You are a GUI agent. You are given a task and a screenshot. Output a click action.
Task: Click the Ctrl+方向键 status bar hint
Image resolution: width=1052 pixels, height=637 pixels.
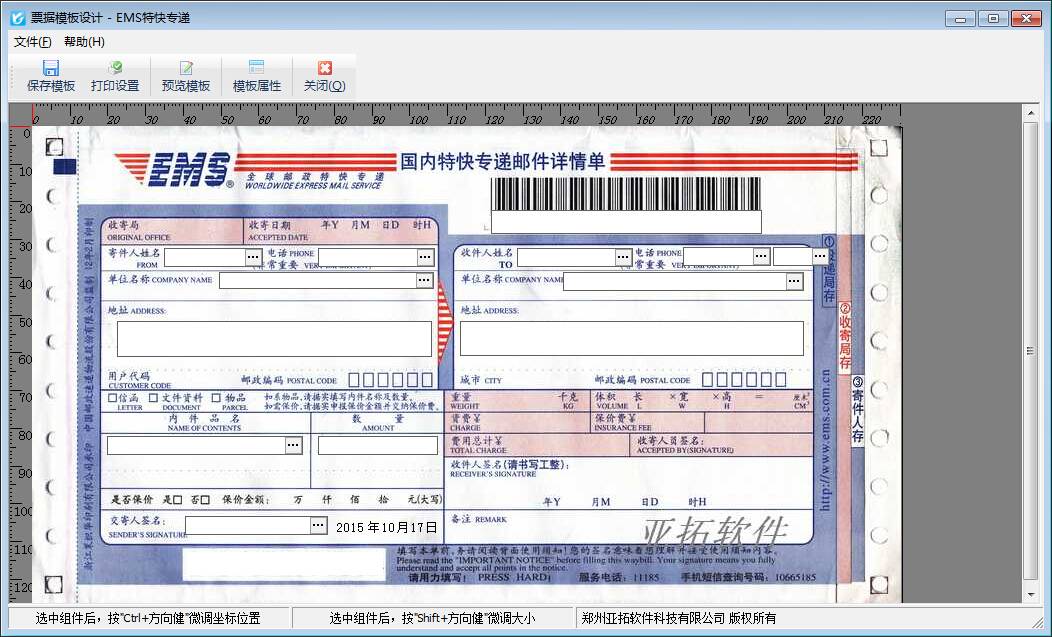(x=148, y=618)
